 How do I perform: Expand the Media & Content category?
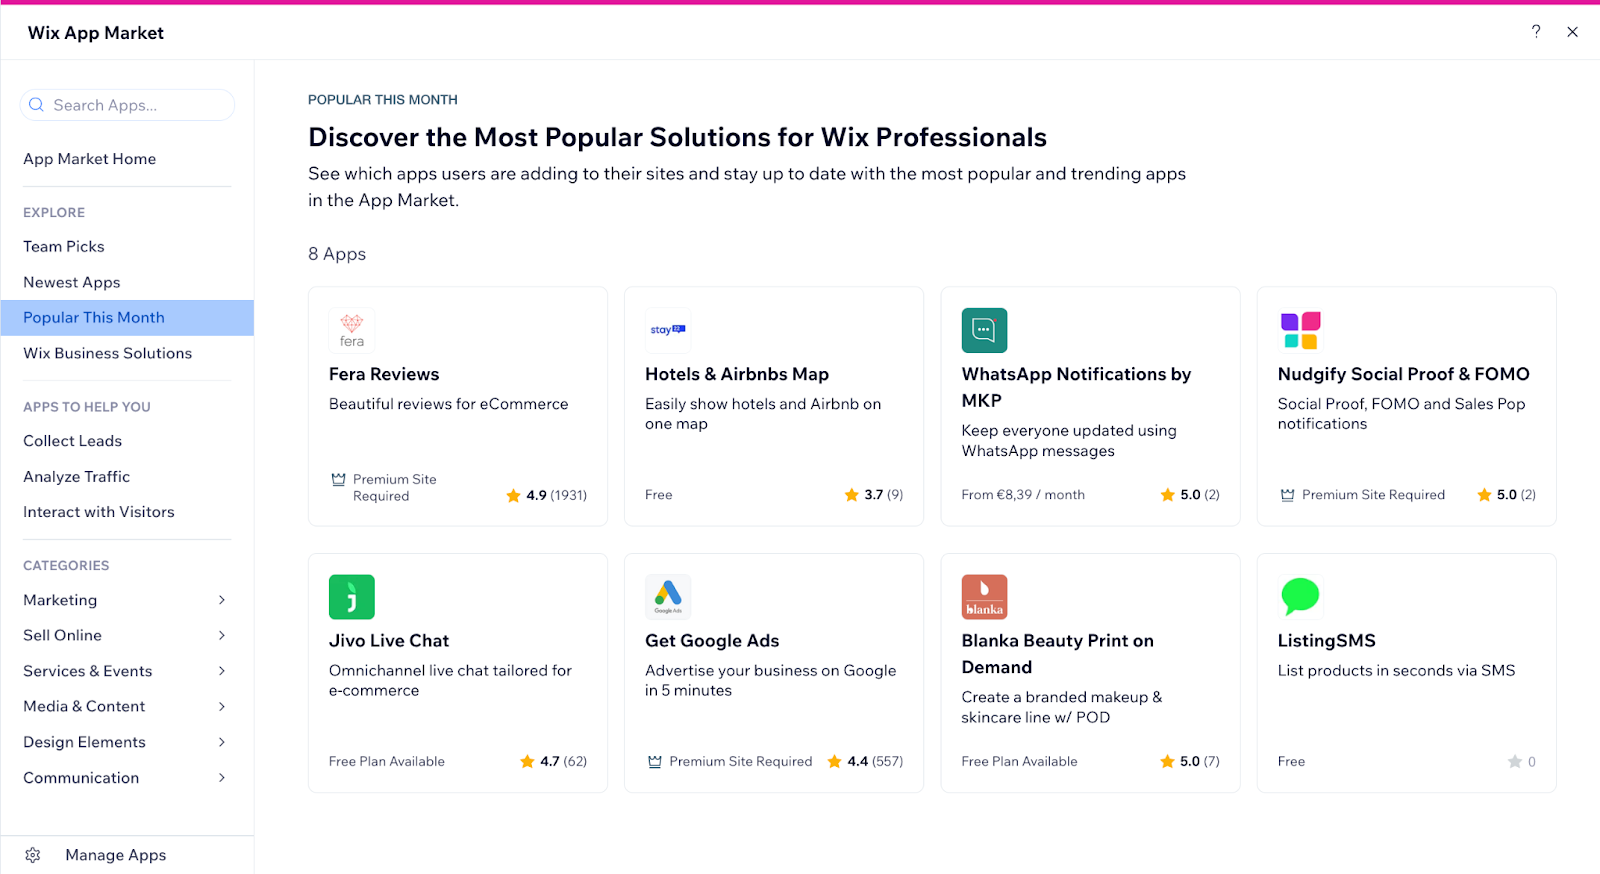[x=222, y=706]
